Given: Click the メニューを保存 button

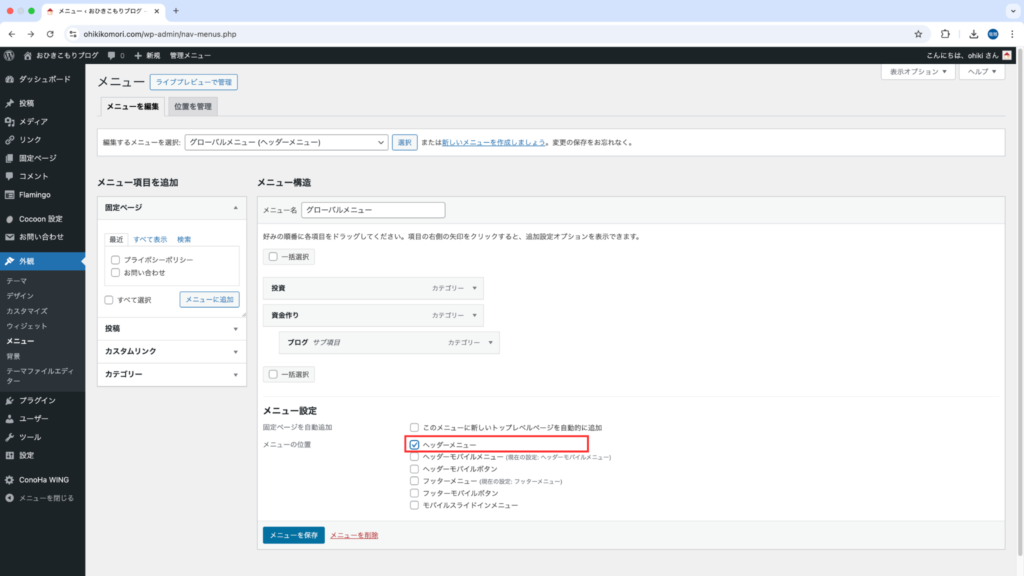Looking at the screenshot, I should pyautogui.click(x=293, y=535).
